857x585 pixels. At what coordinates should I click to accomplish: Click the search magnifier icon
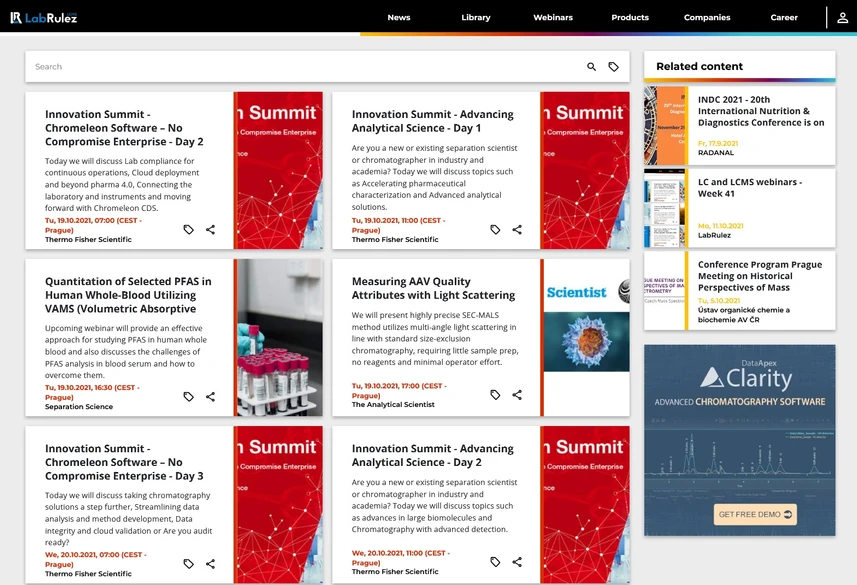[591, 67]
